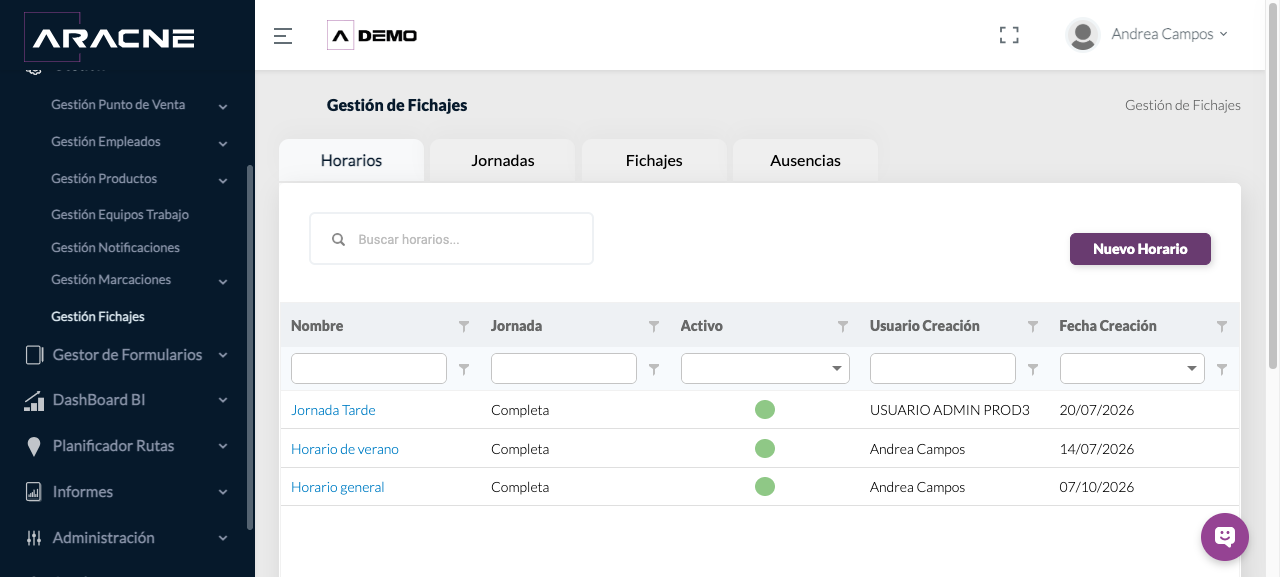The width and height of the screenshot is (1280, 577).
Task: Click the Gestor de Formularios sidebar icon
Action: [x=34, y=355]
